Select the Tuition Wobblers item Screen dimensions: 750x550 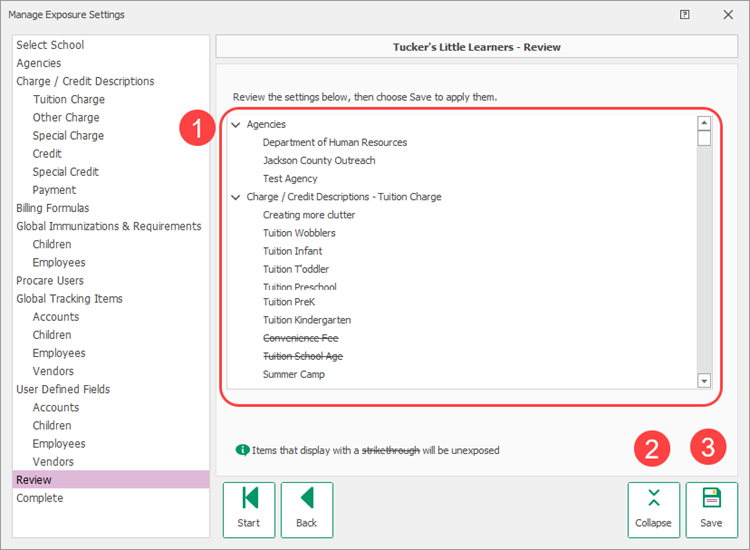pyautogui.click(x=299, y=233)
